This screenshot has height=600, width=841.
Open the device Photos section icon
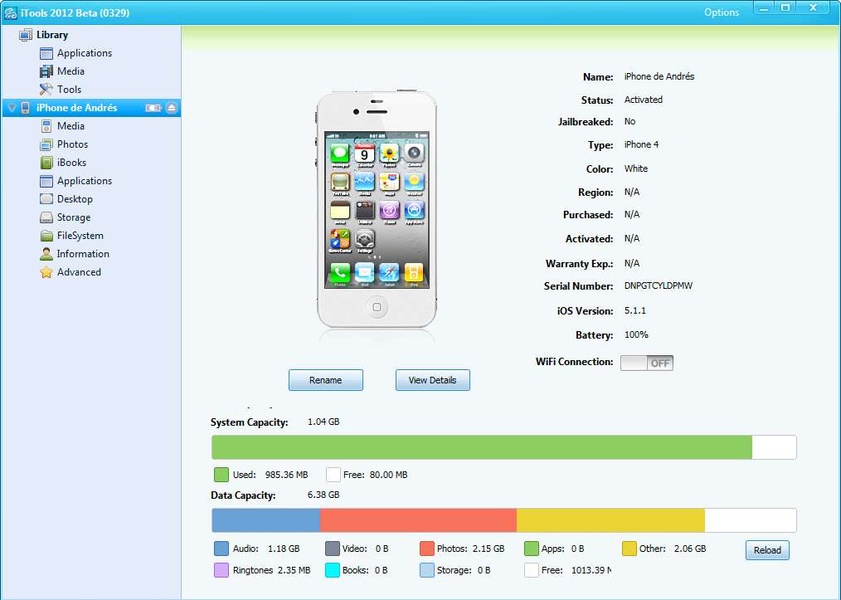[46, 144]
